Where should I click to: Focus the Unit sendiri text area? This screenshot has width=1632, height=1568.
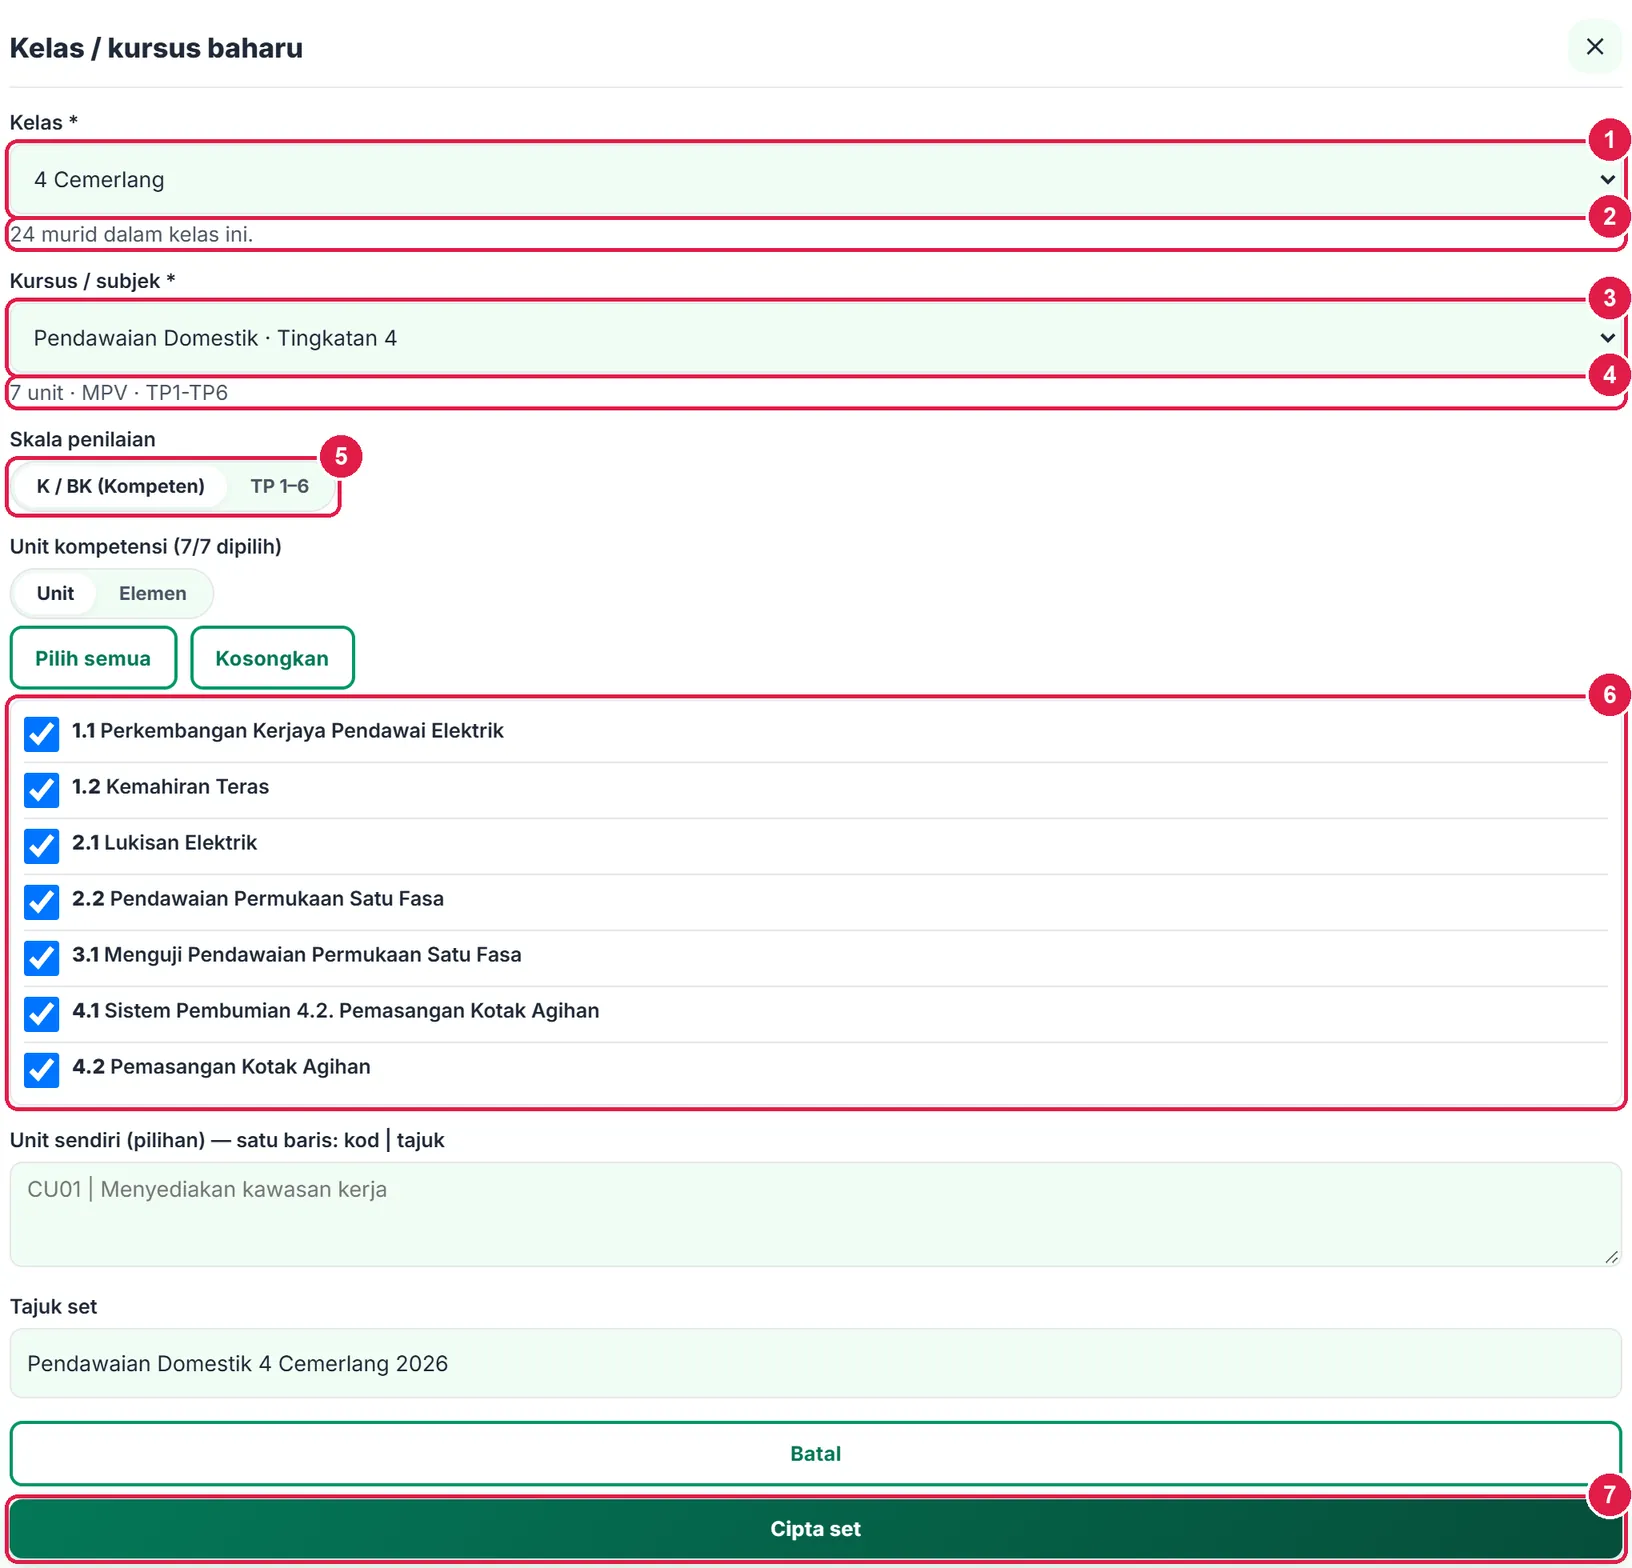pyautogui.click(x=815, y=1214)
